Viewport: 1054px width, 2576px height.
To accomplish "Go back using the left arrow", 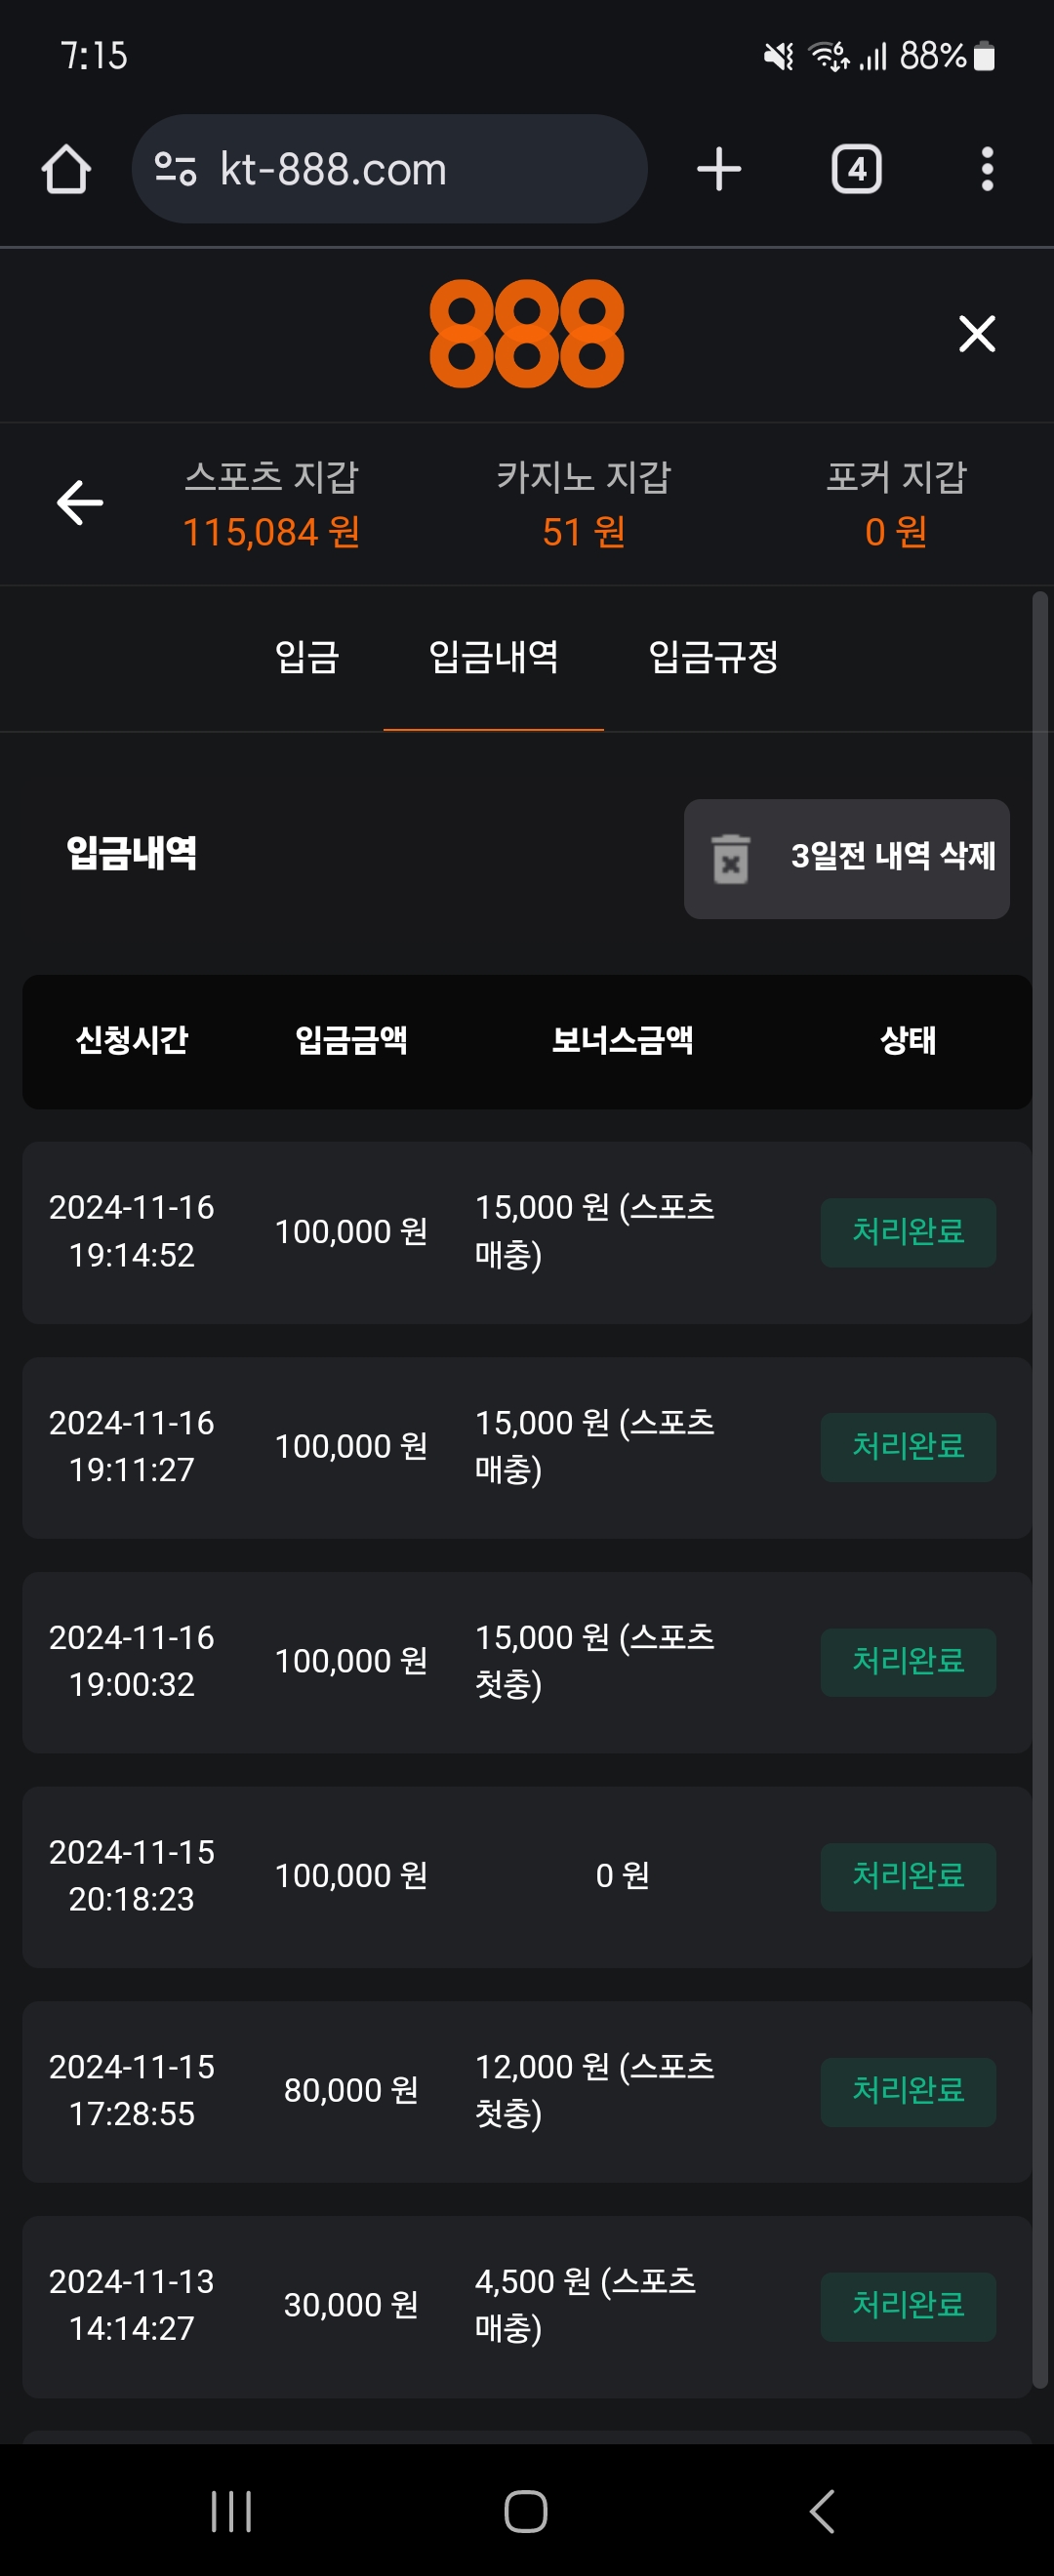I will 80,502.
